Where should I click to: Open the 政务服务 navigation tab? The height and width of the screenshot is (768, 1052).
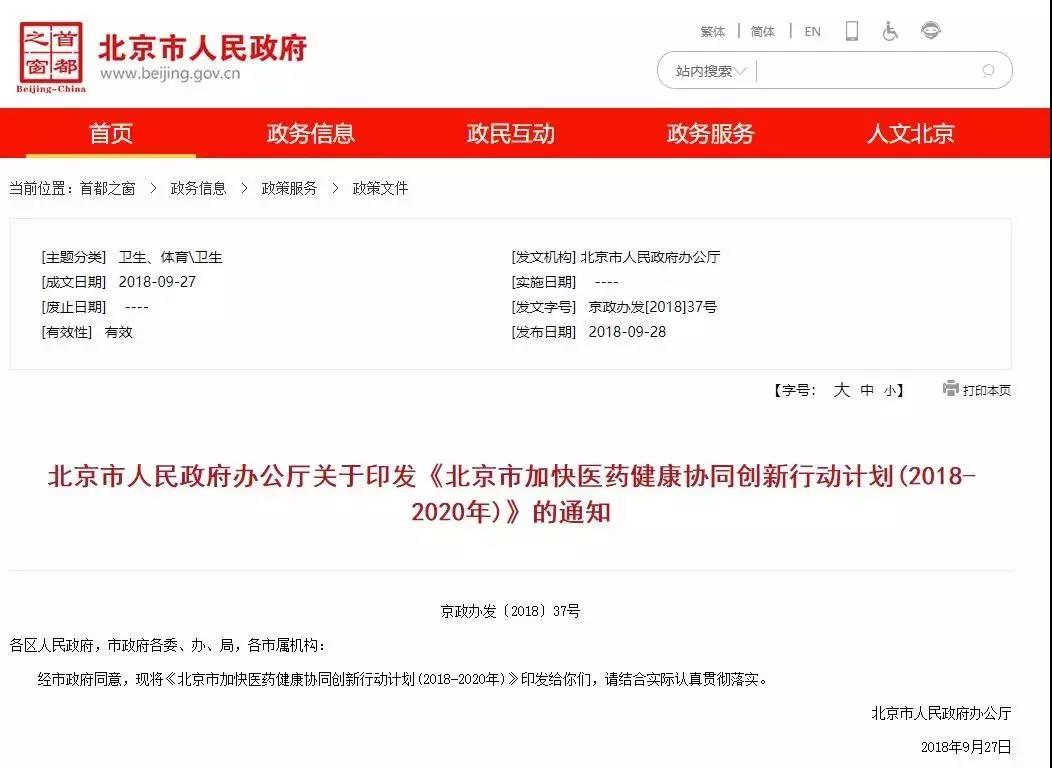[x=711, y=133]
